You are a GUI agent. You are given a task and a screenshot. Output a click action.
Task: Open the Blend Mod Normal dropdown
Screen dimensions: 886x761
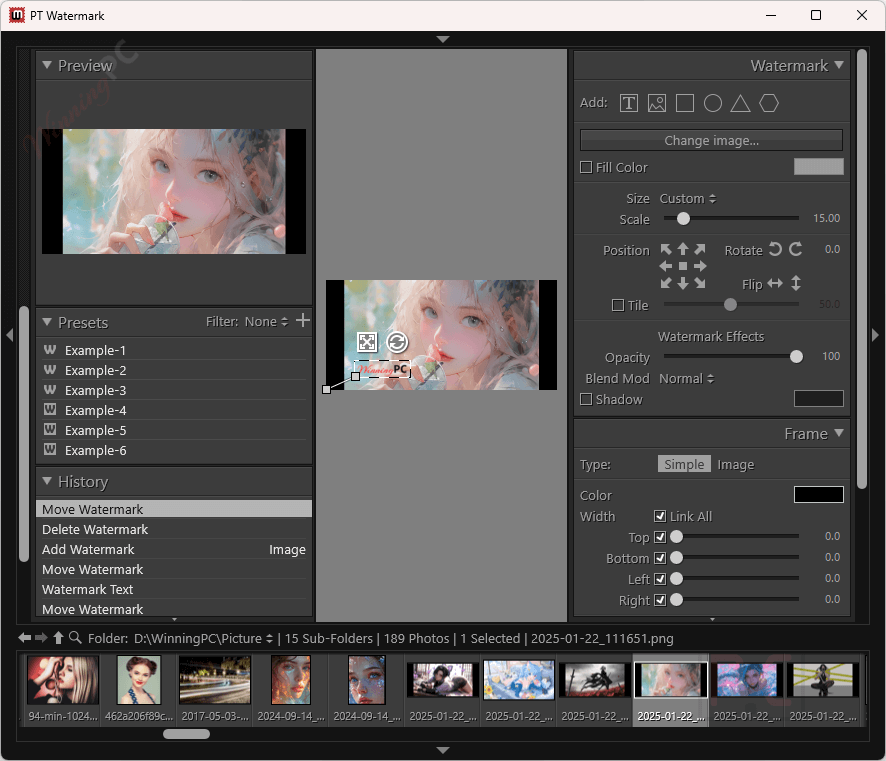pyautogui.click(x=687, y=379)
